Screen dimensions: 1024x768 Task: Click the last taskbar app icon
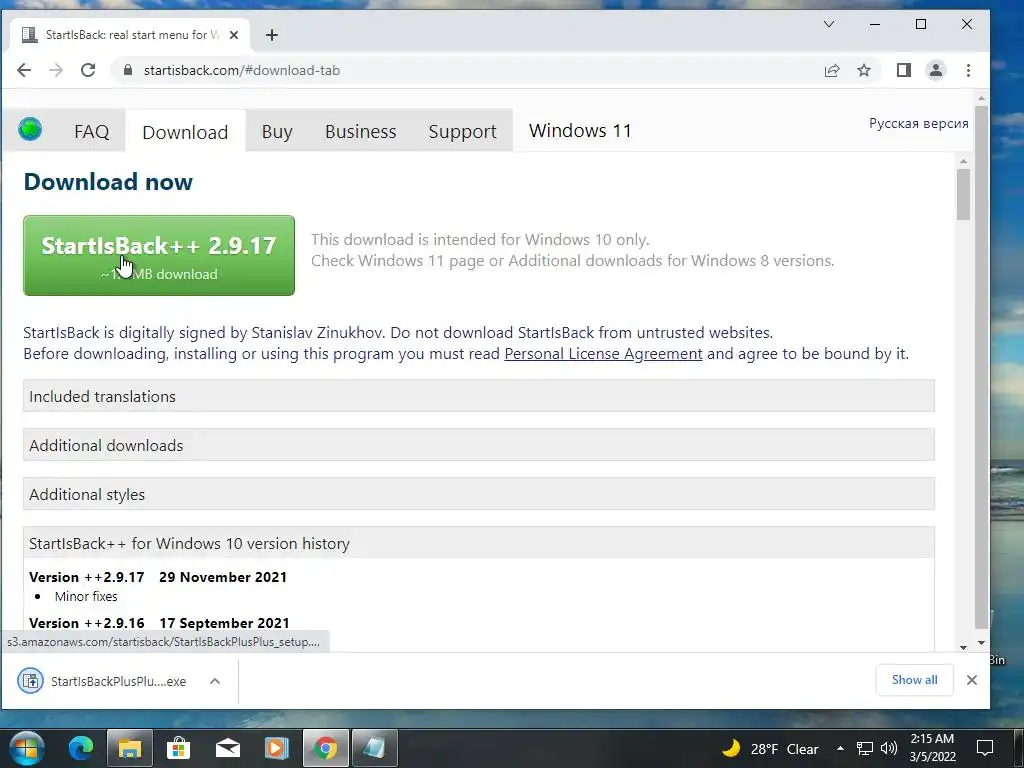[x=375, y=748]
